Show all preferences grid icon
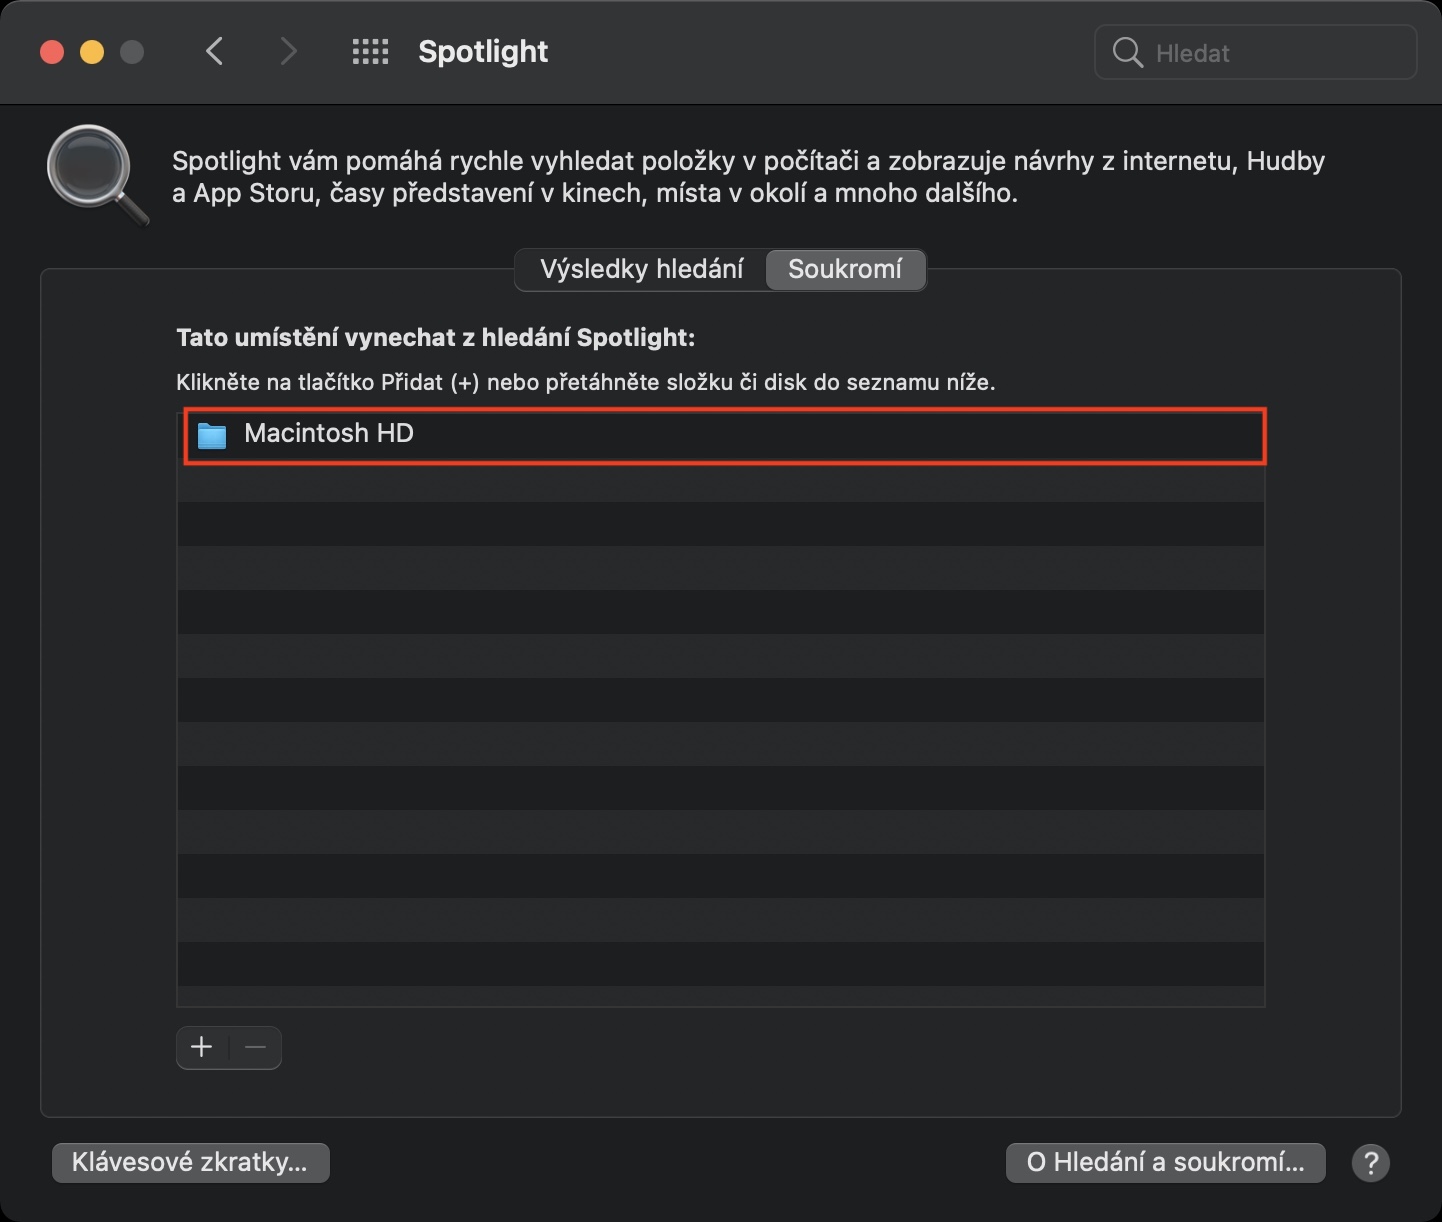 click(x=370, y=52)
